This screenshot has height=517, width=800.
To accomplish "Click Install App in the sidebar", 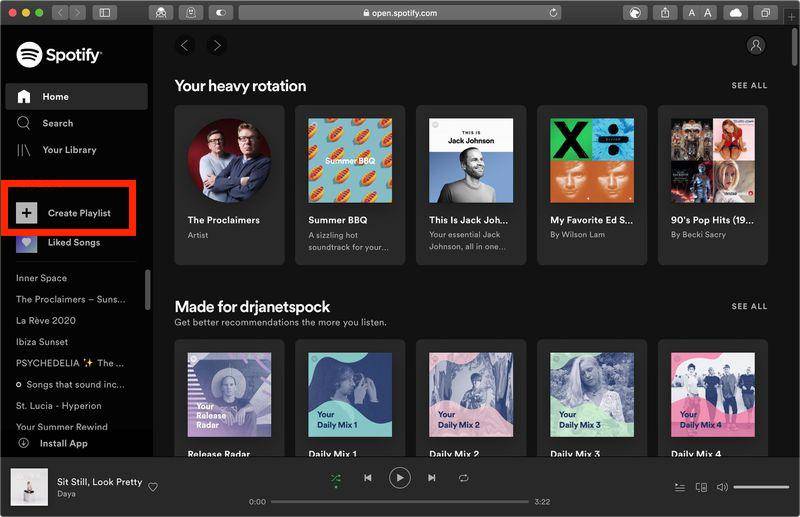I will (63, 443).
